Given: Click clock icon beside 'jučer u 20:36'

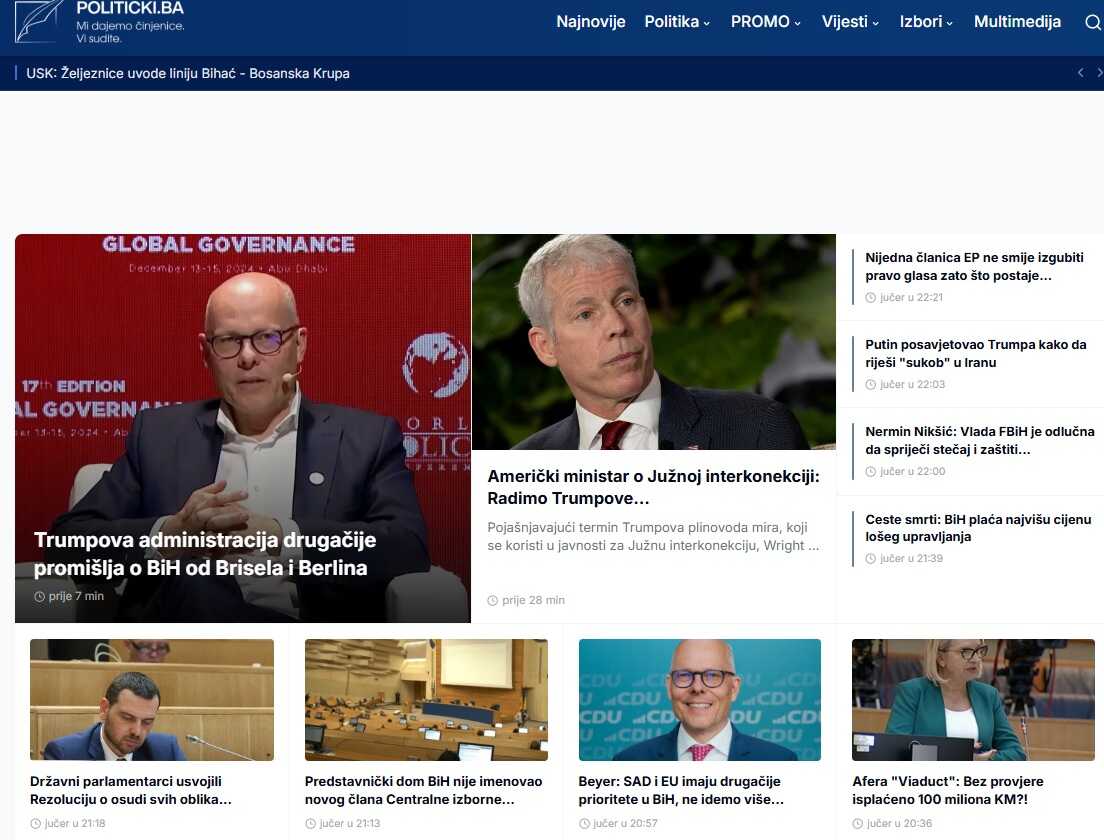Looking at the screenshot, I should pyautogui.click(x=858, y=823).
